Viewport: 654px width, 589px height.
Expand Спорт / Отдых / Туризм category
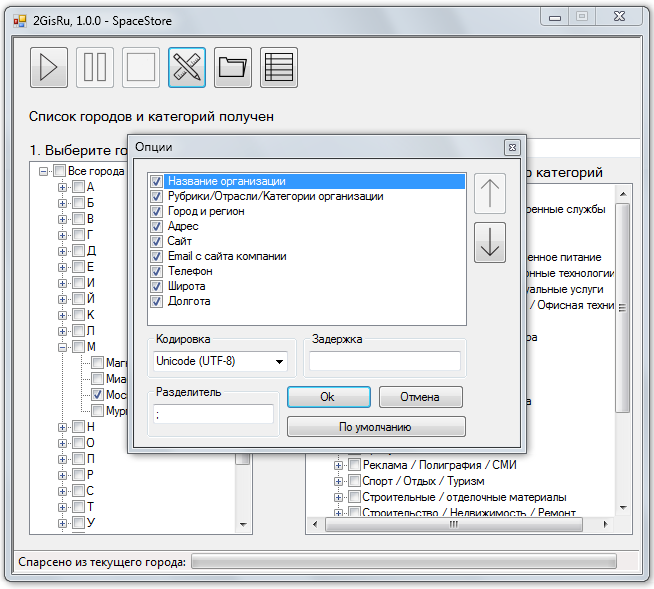click(x=338, y=481)
